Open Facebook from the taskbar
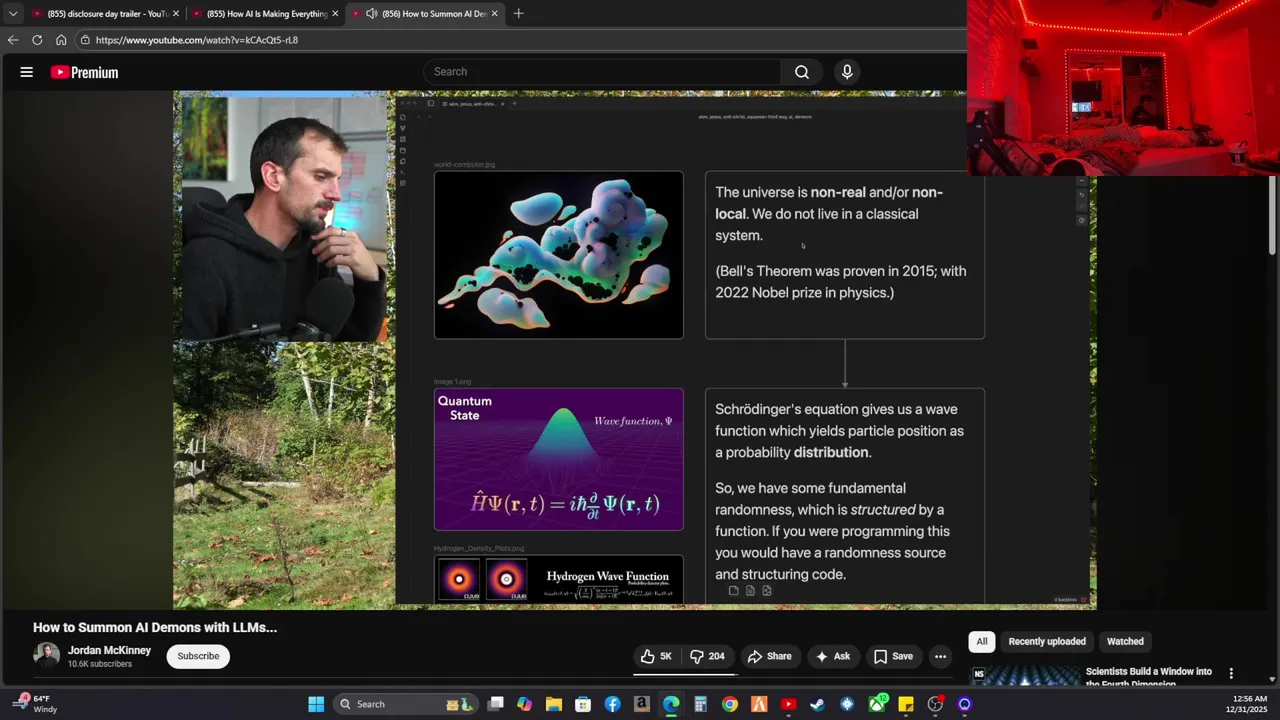Screen dimensions: 1280x720 tap(612, 704)
